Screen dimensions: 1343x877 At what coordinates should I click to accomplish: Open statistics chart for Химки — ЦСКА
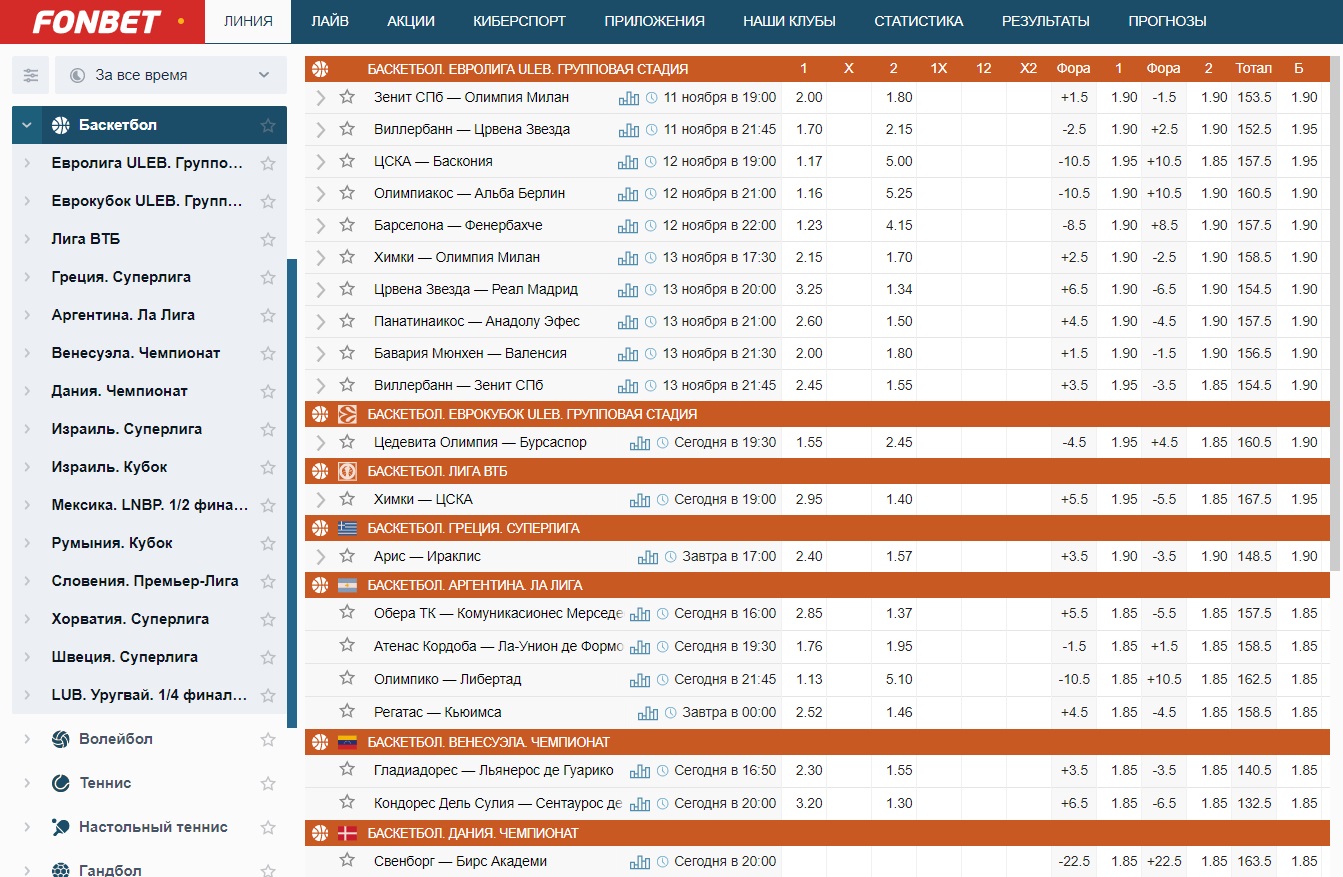click(x=640, y=499)
